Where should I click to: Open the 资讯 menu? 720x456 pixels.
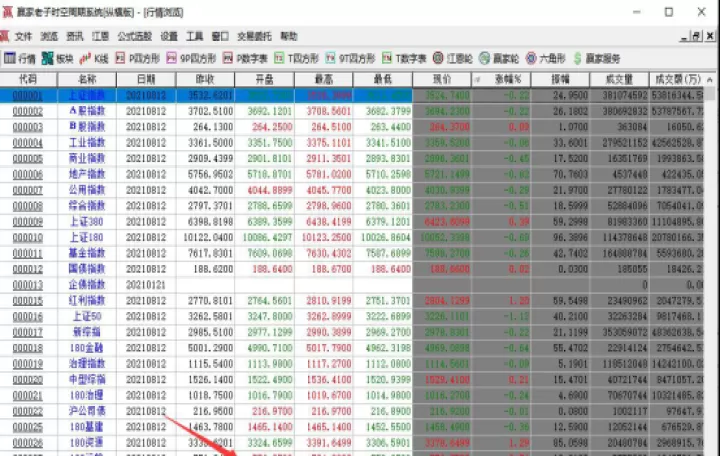(75, 36)
